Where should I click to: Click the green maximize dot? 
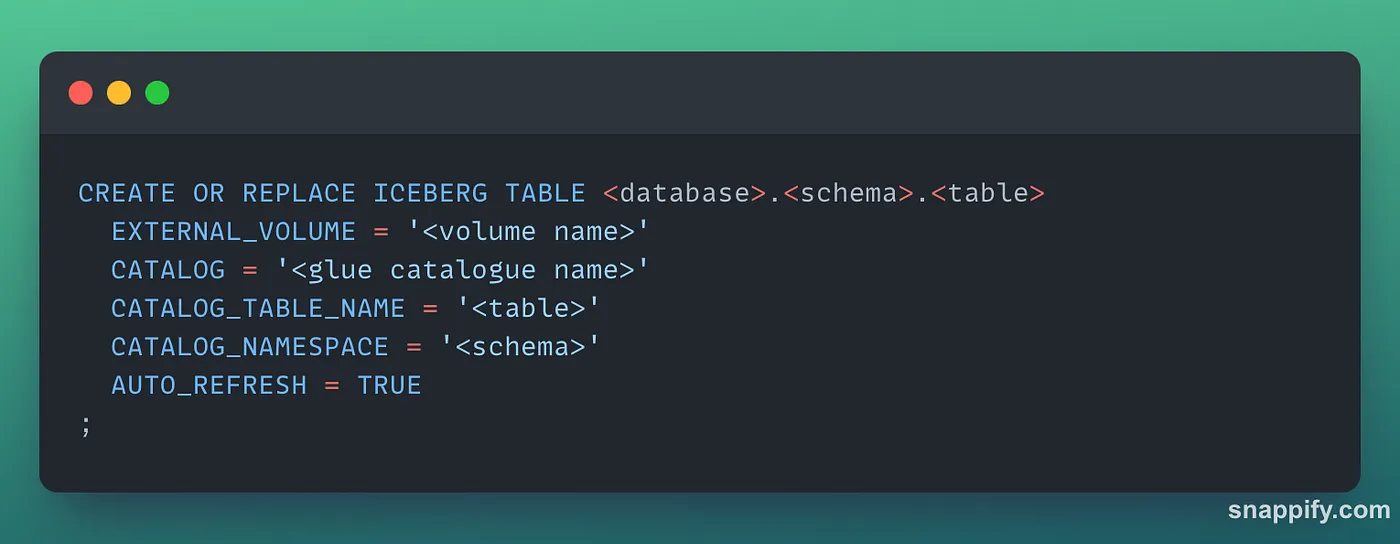157,93
